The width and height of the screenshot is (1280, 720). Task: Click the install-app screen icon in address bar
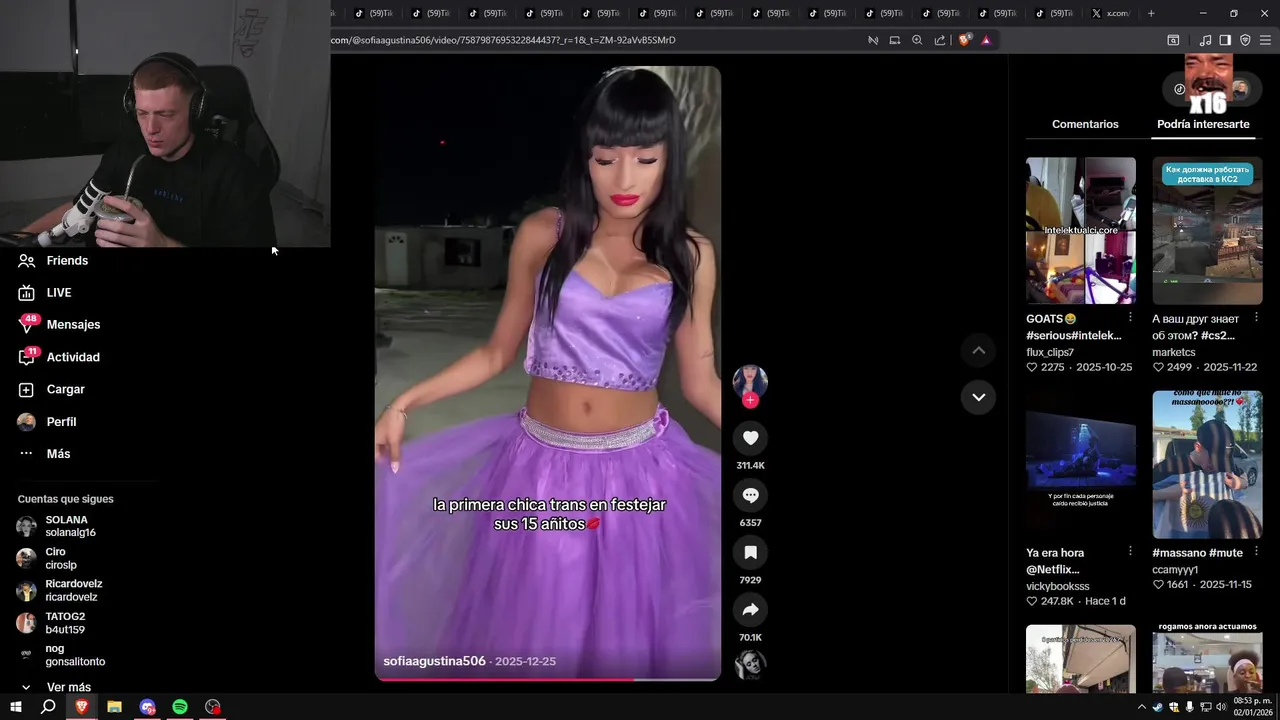(895, 40)
